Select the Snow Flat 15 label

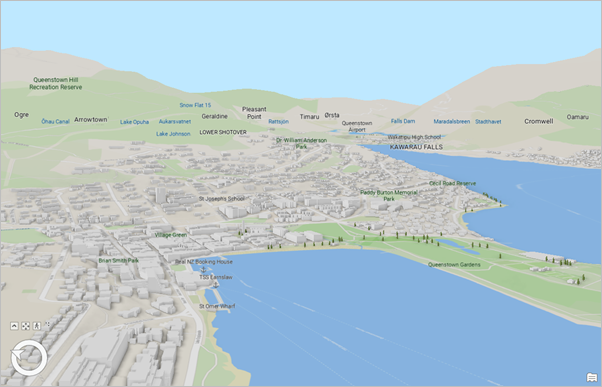pyautogui.click(x=195, y=105)
